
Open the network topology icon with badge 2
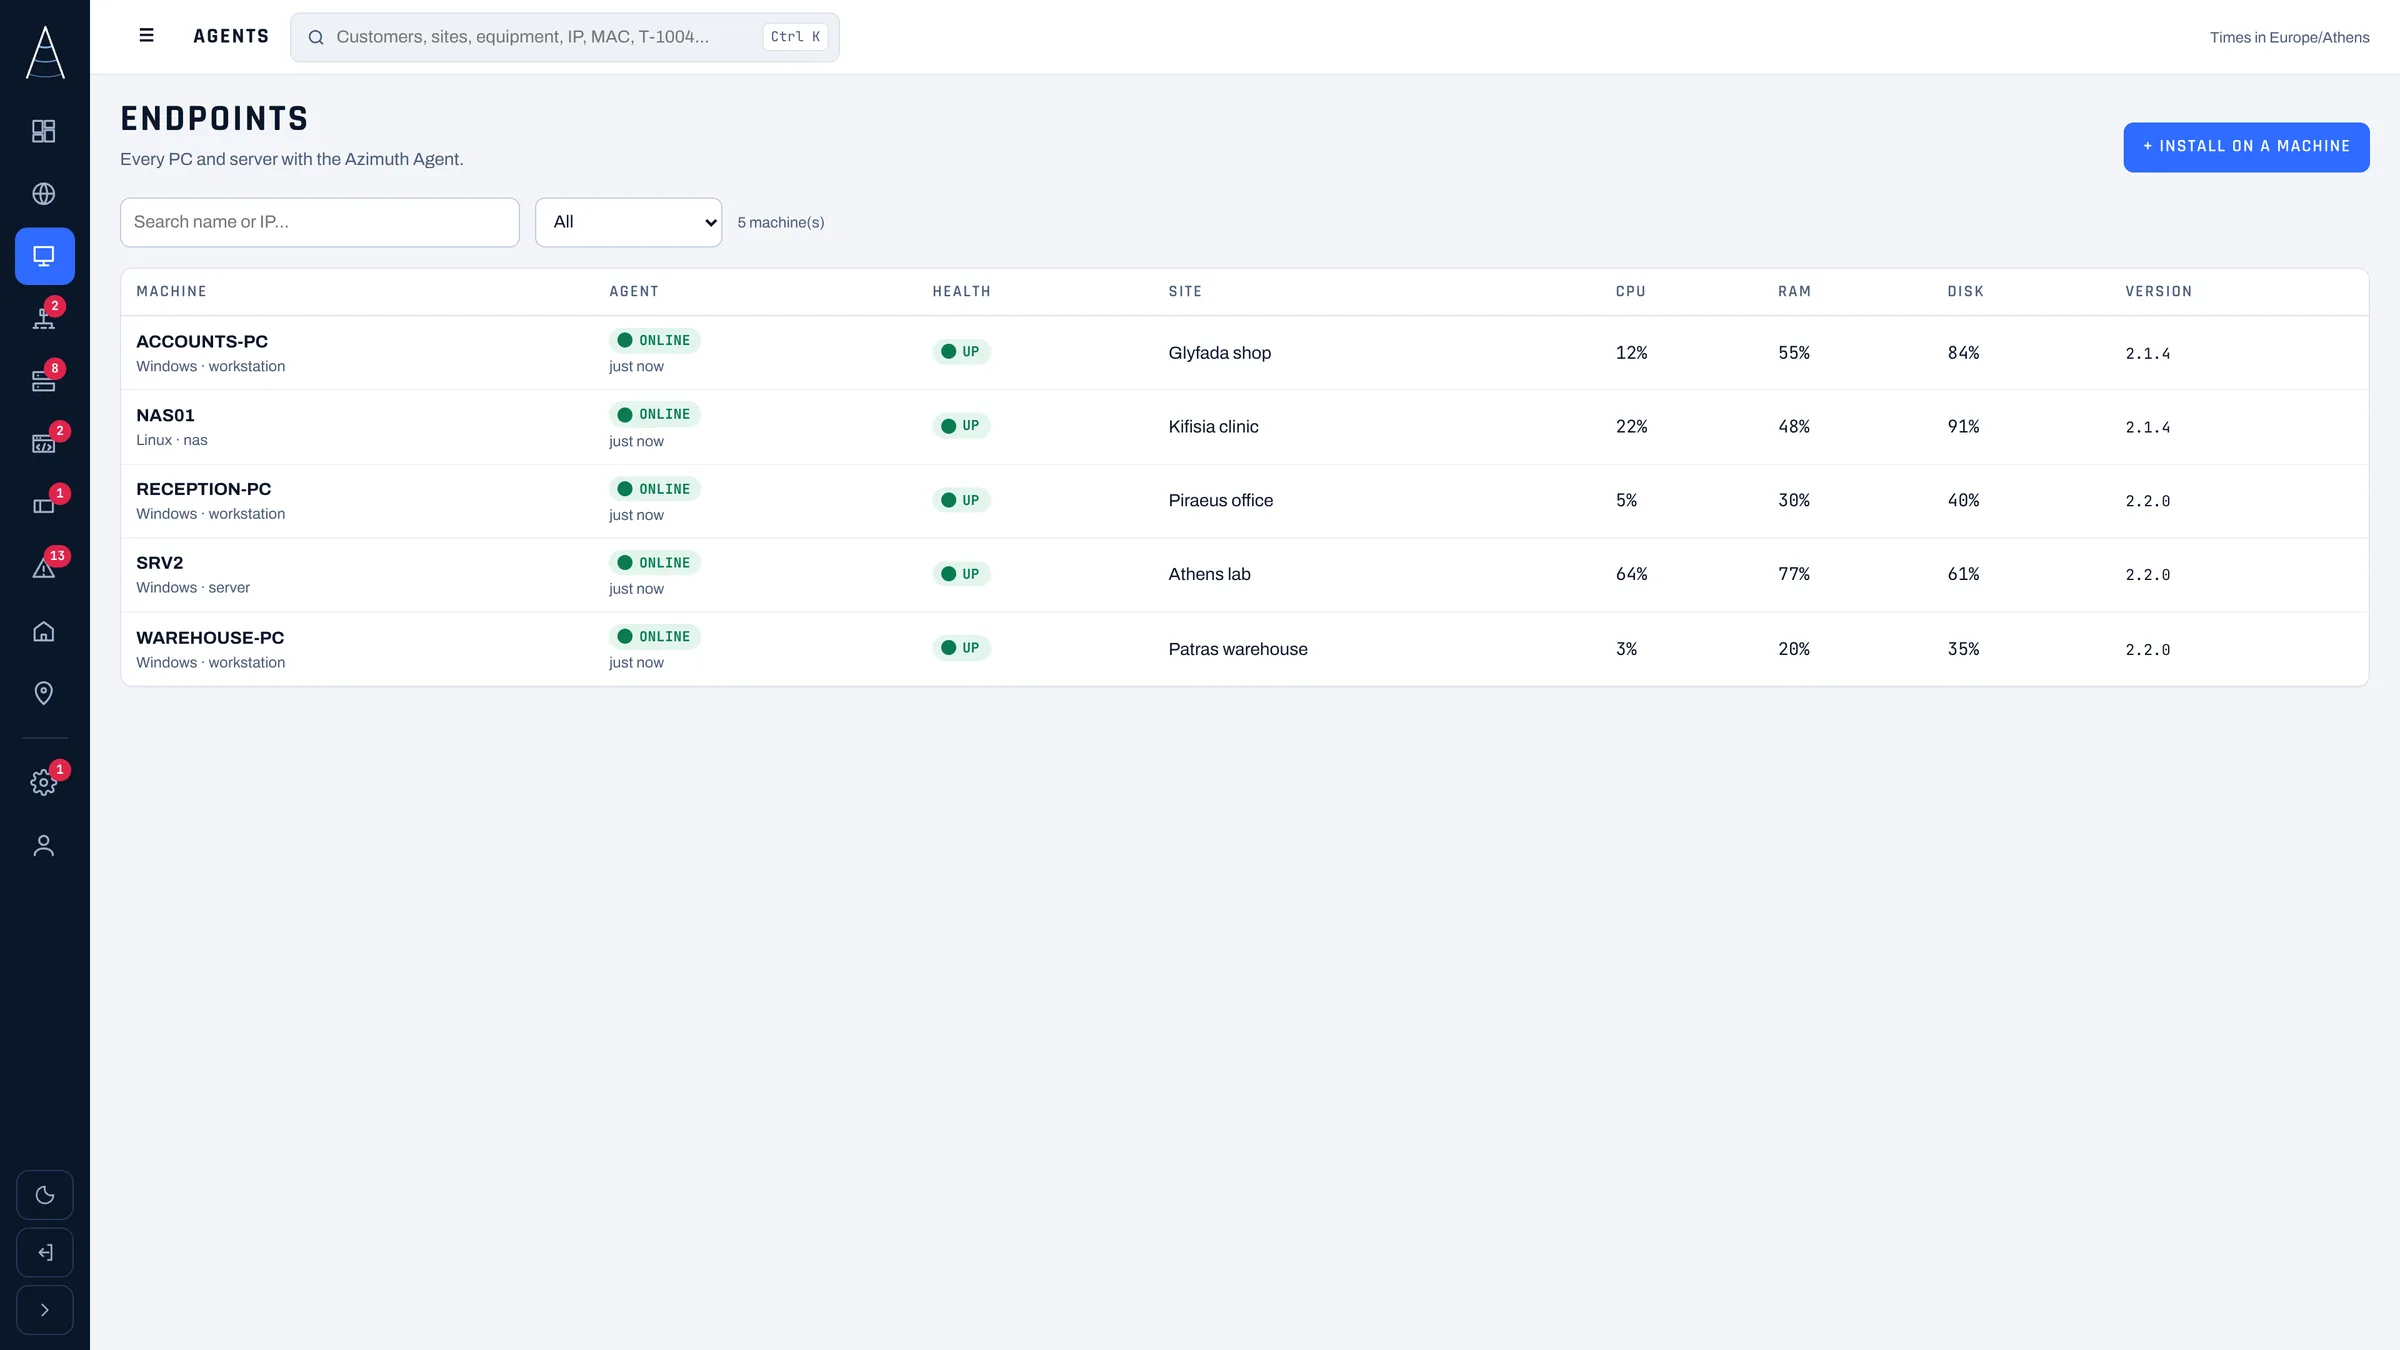pyautogui.click(x=44, y=318)
